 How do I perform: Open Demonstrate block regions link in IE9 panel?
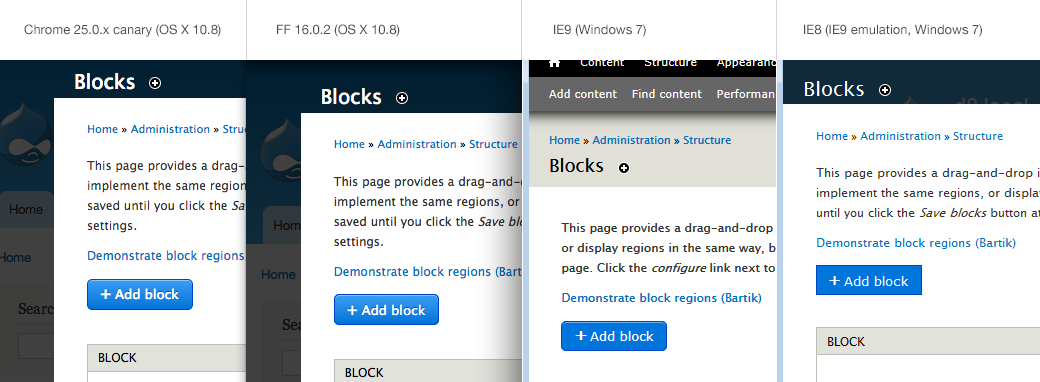[x=661, y=298]
